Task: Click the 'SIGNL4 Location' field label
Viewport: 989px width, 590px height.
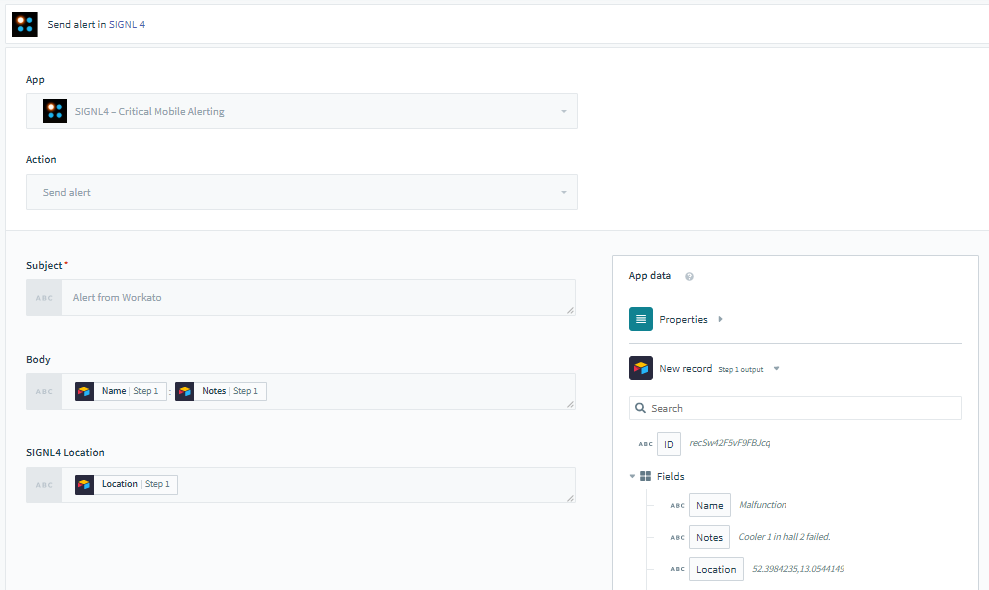Action: tap(65, 452)
